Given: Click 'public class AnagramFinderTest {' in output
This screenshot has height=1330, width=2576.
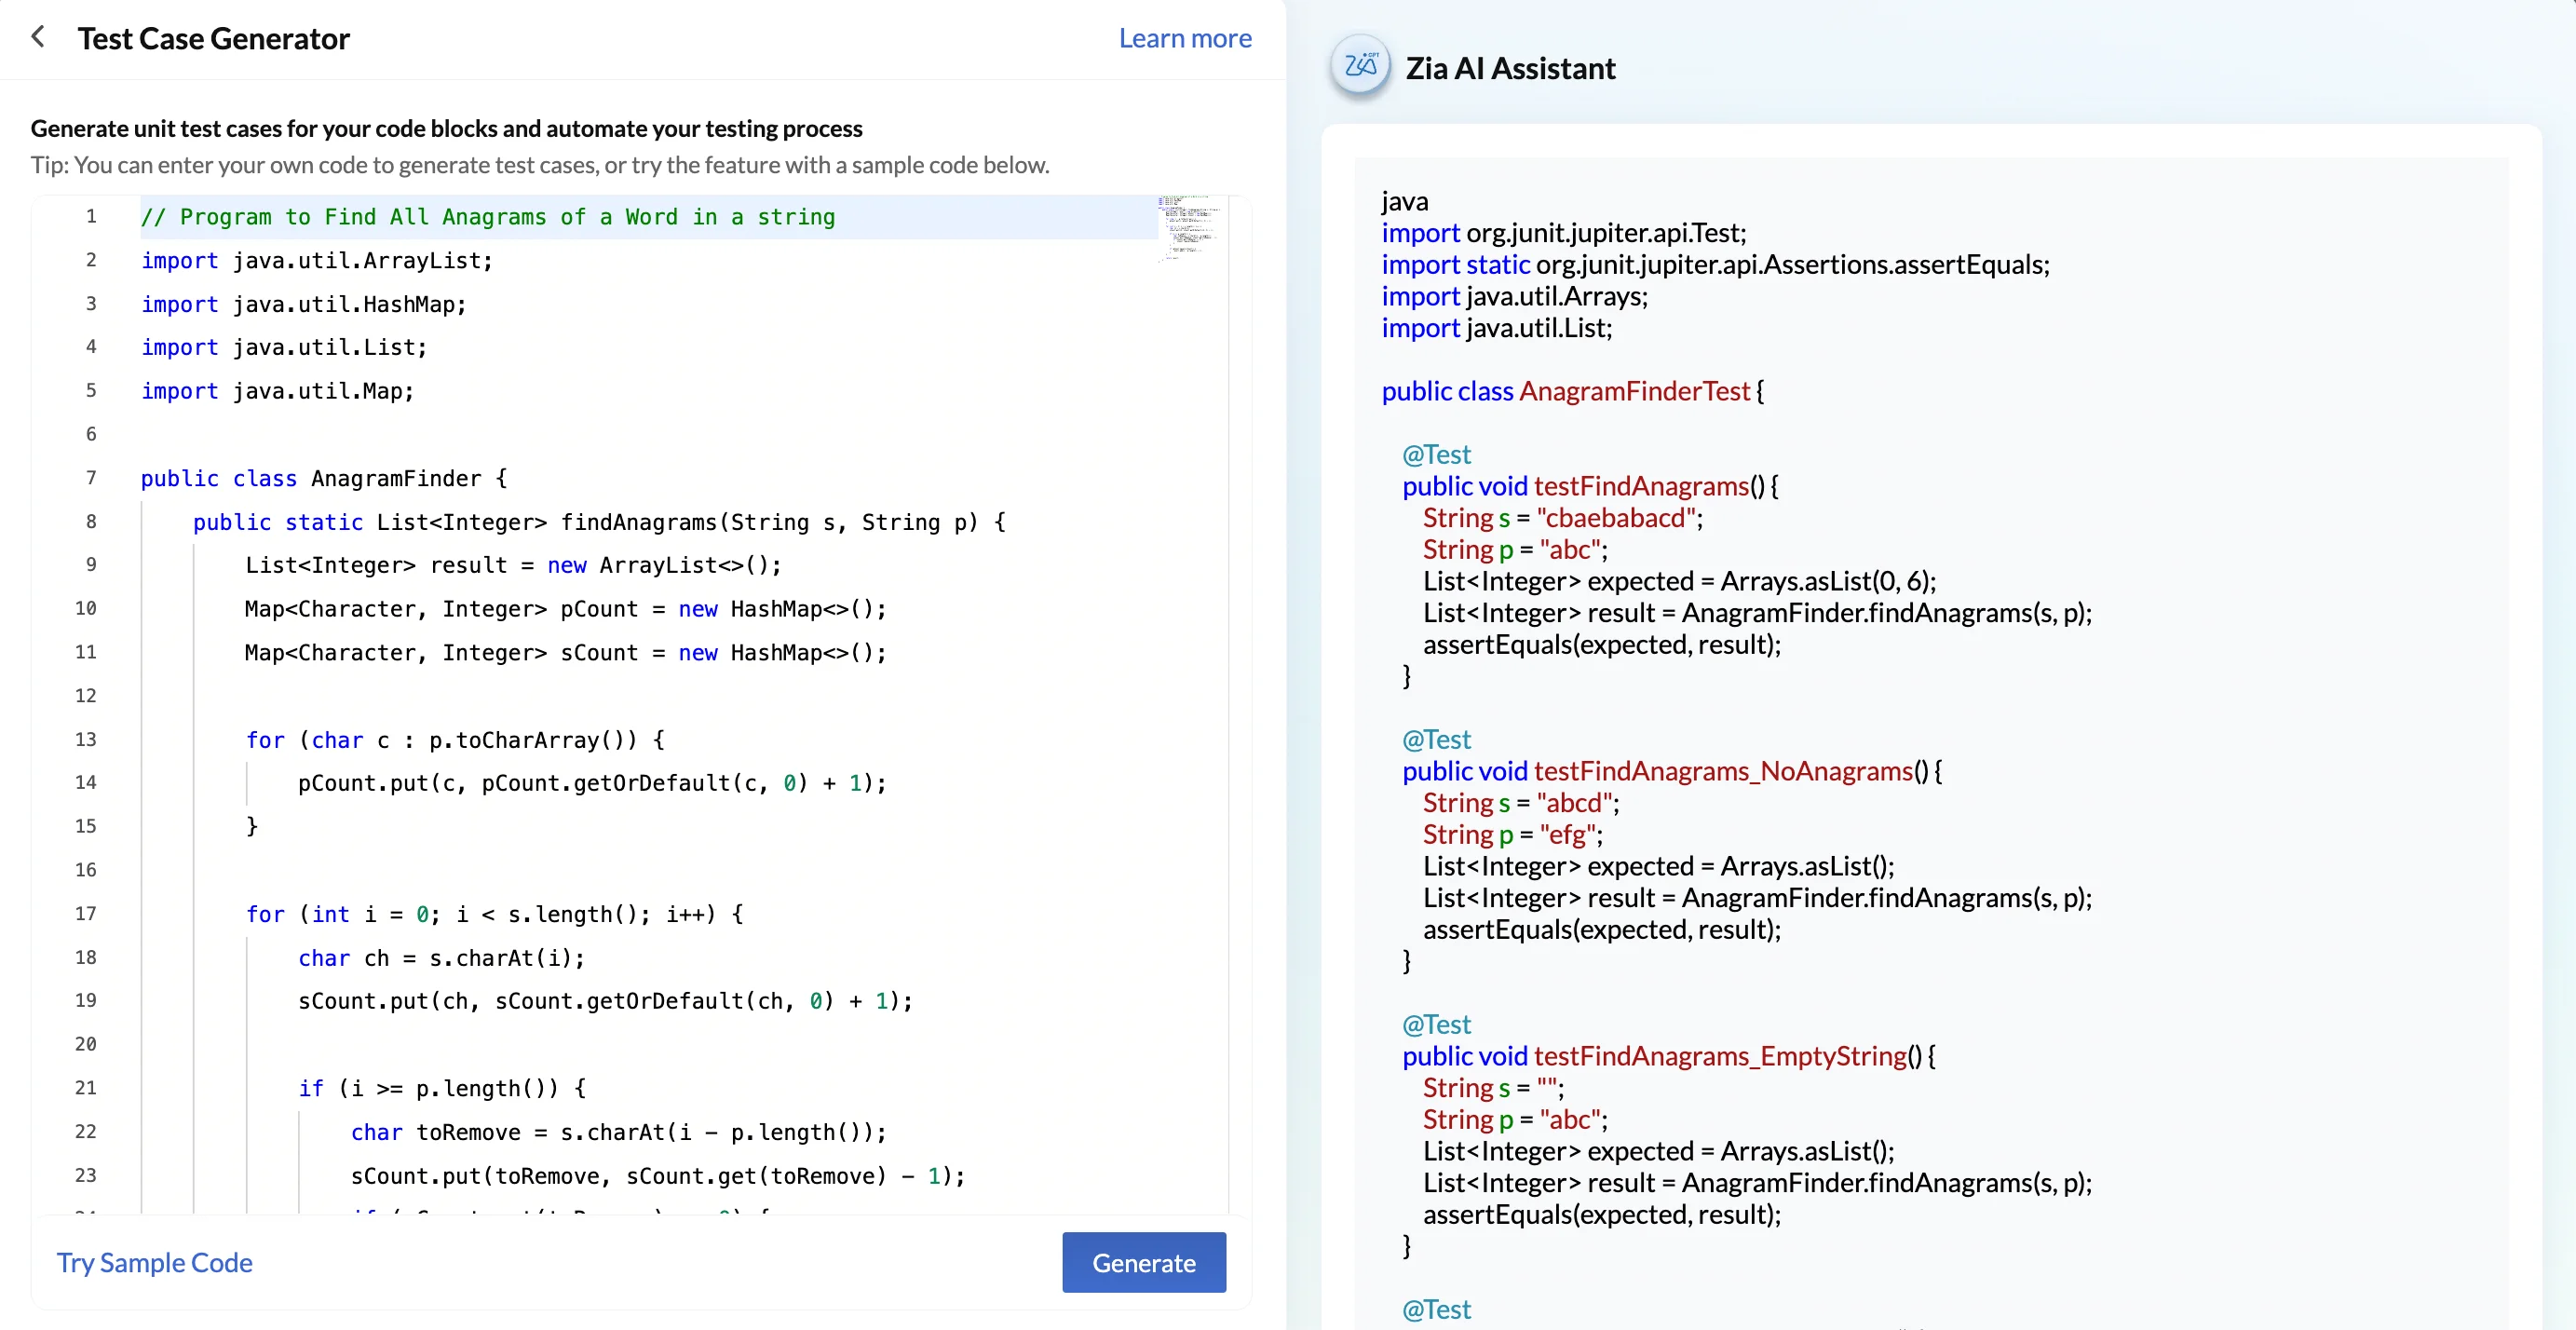Looking at the screenshot, I should [x=1572, y=391].
